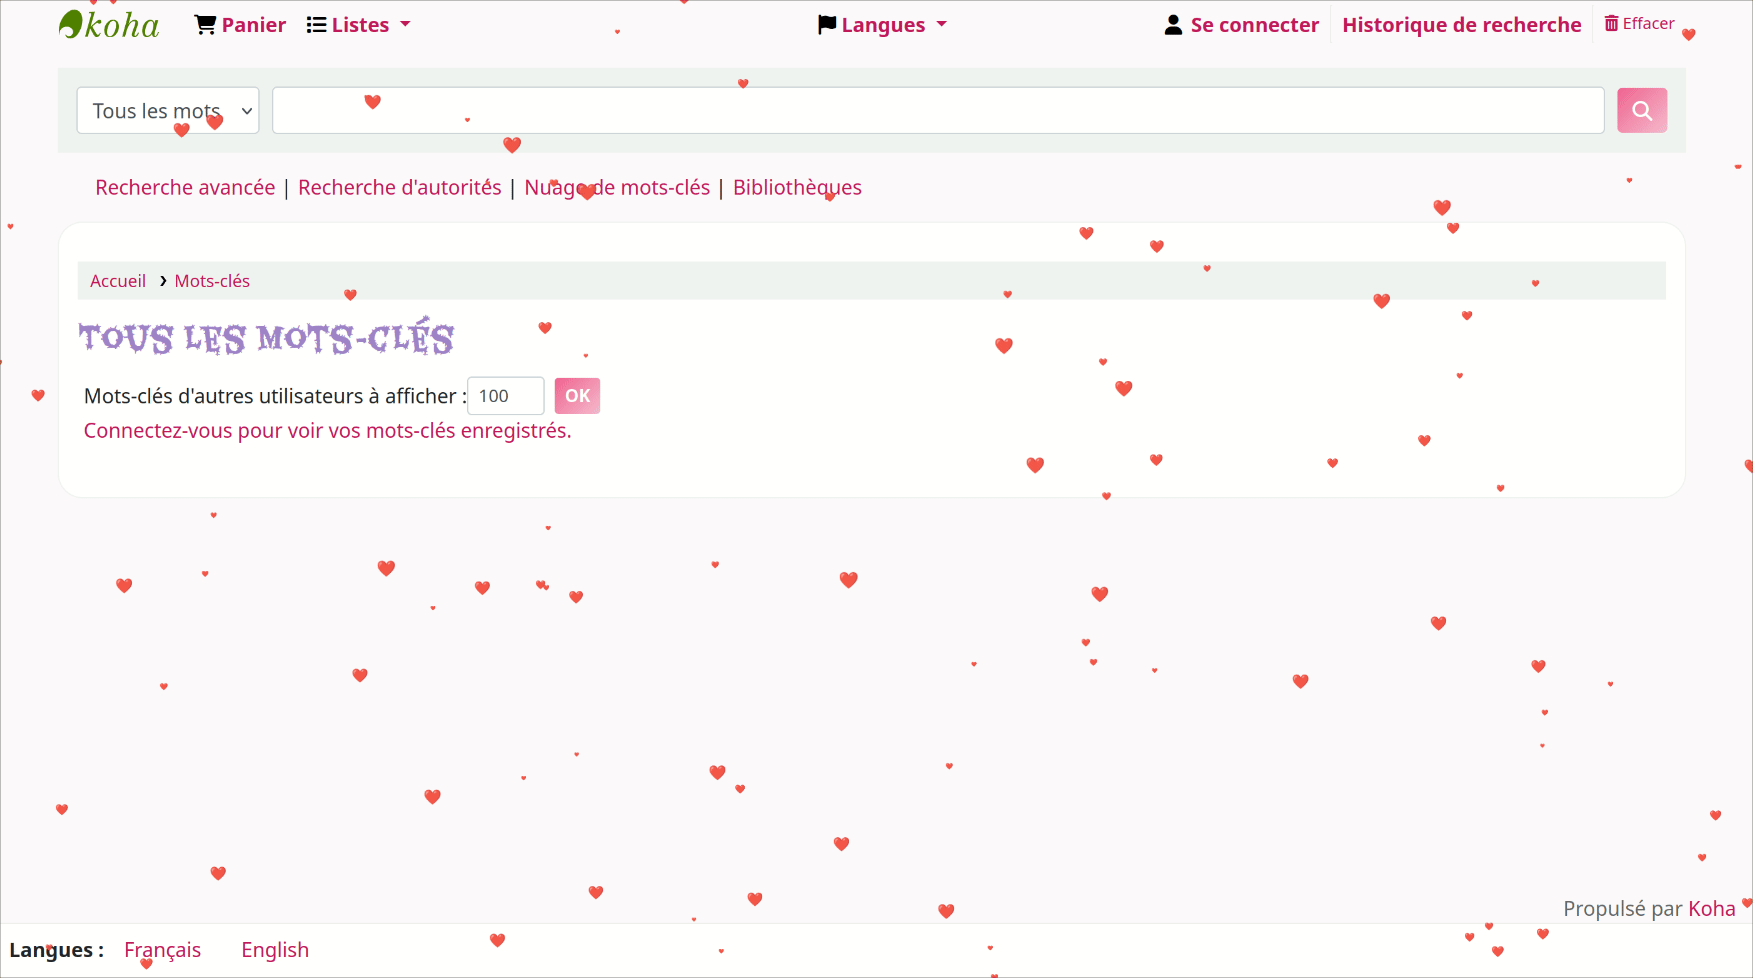Click Accueil in the breadcrumb
This screenshot has height=978, width=1753.
[118, 281]
